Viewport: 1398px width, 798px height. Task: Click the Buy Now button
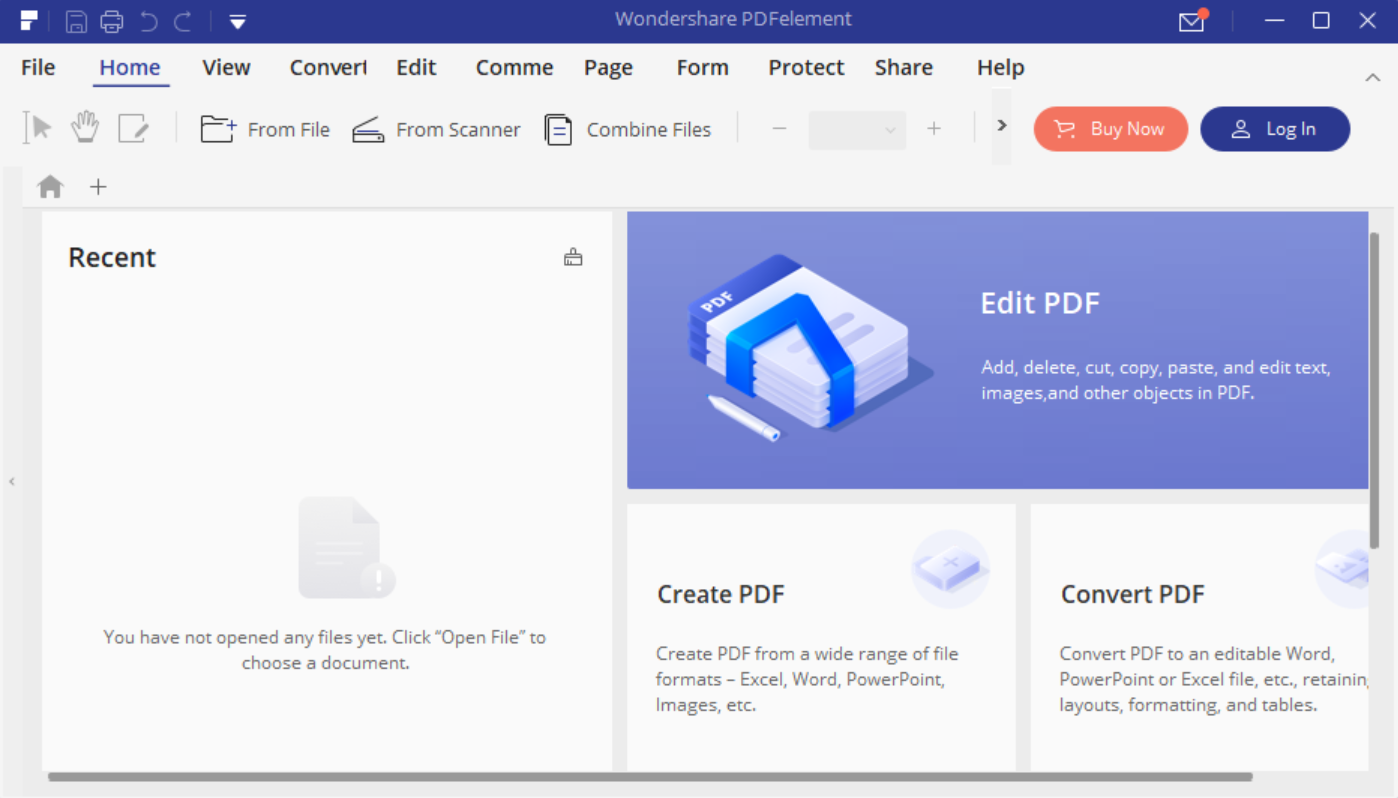1111,129
